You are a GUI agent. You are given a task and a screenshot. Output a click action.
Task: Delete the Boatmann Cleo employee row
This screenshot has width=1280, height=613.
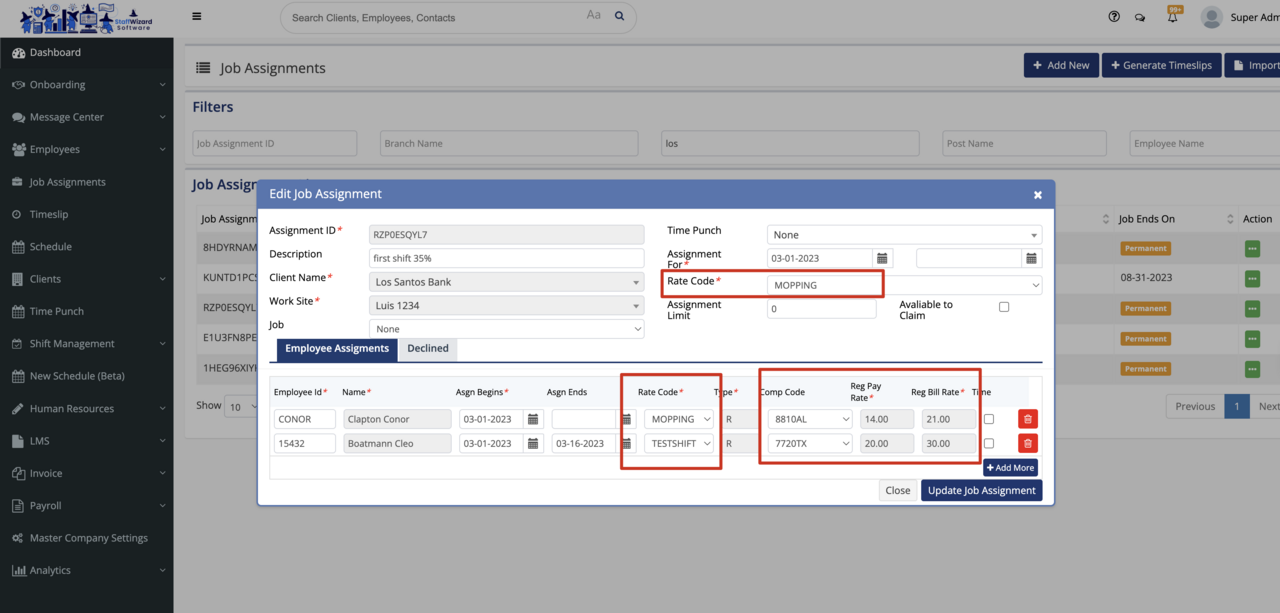1027,443
